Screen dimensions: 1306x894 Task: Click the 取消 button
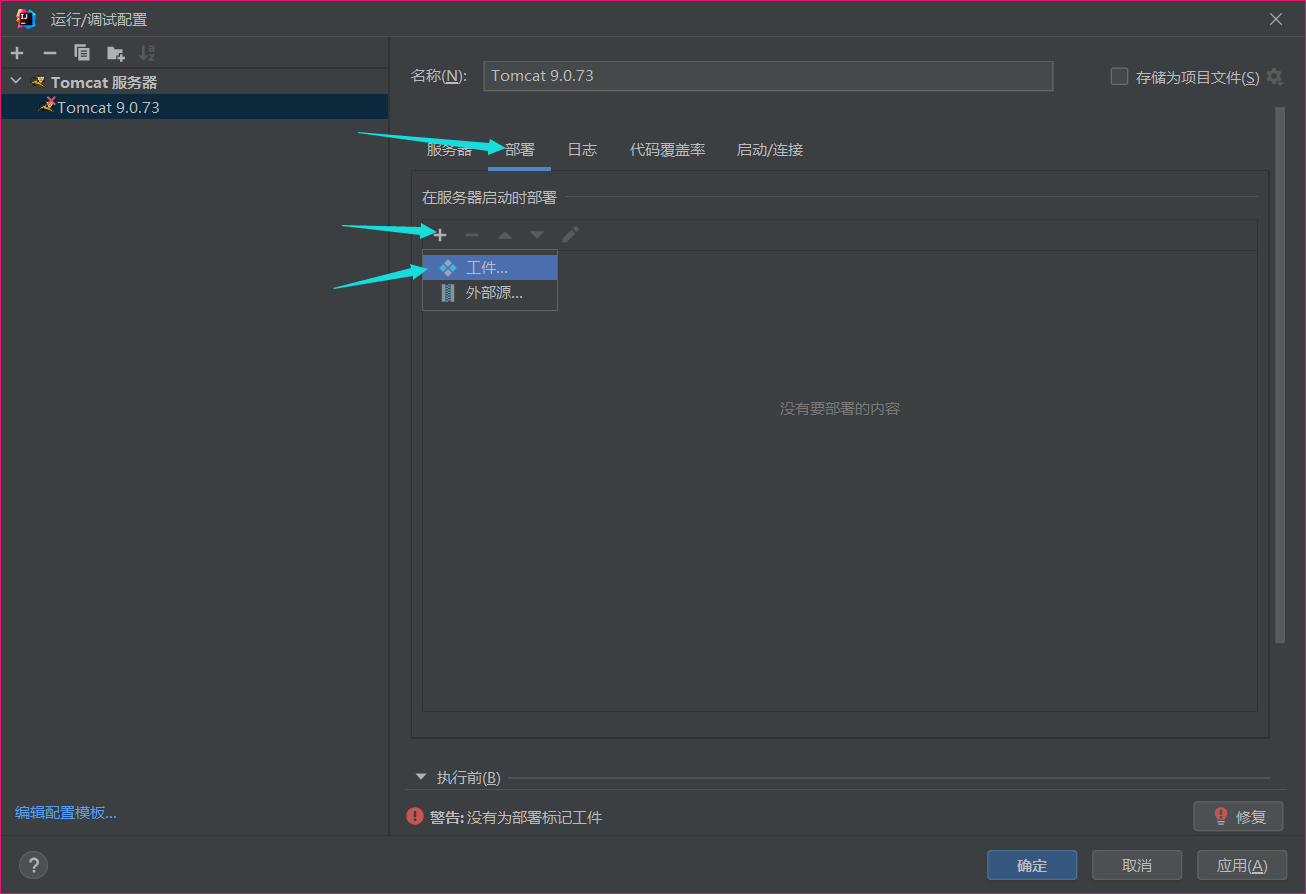(1137, 865)
